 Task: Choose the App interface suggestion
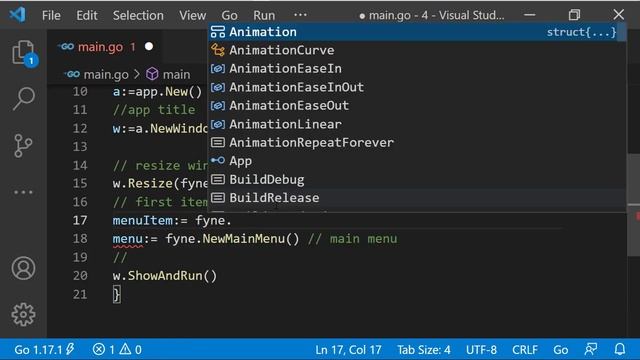(417, 161)
